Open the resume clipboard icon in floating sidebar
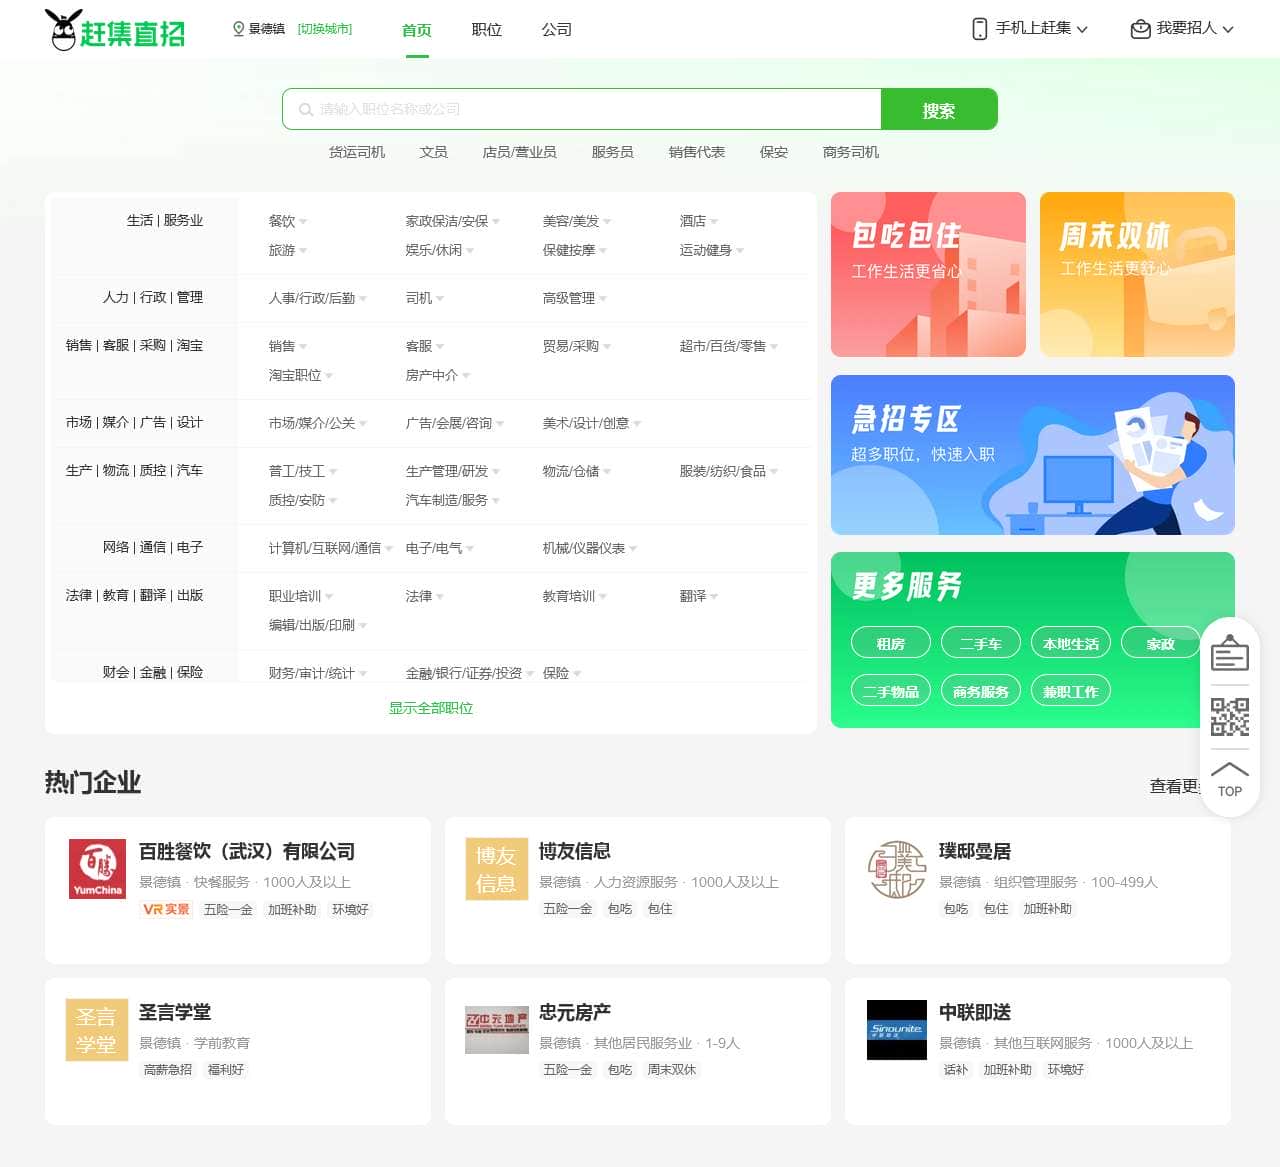 pyautogui.click(x=1229, y=654)
